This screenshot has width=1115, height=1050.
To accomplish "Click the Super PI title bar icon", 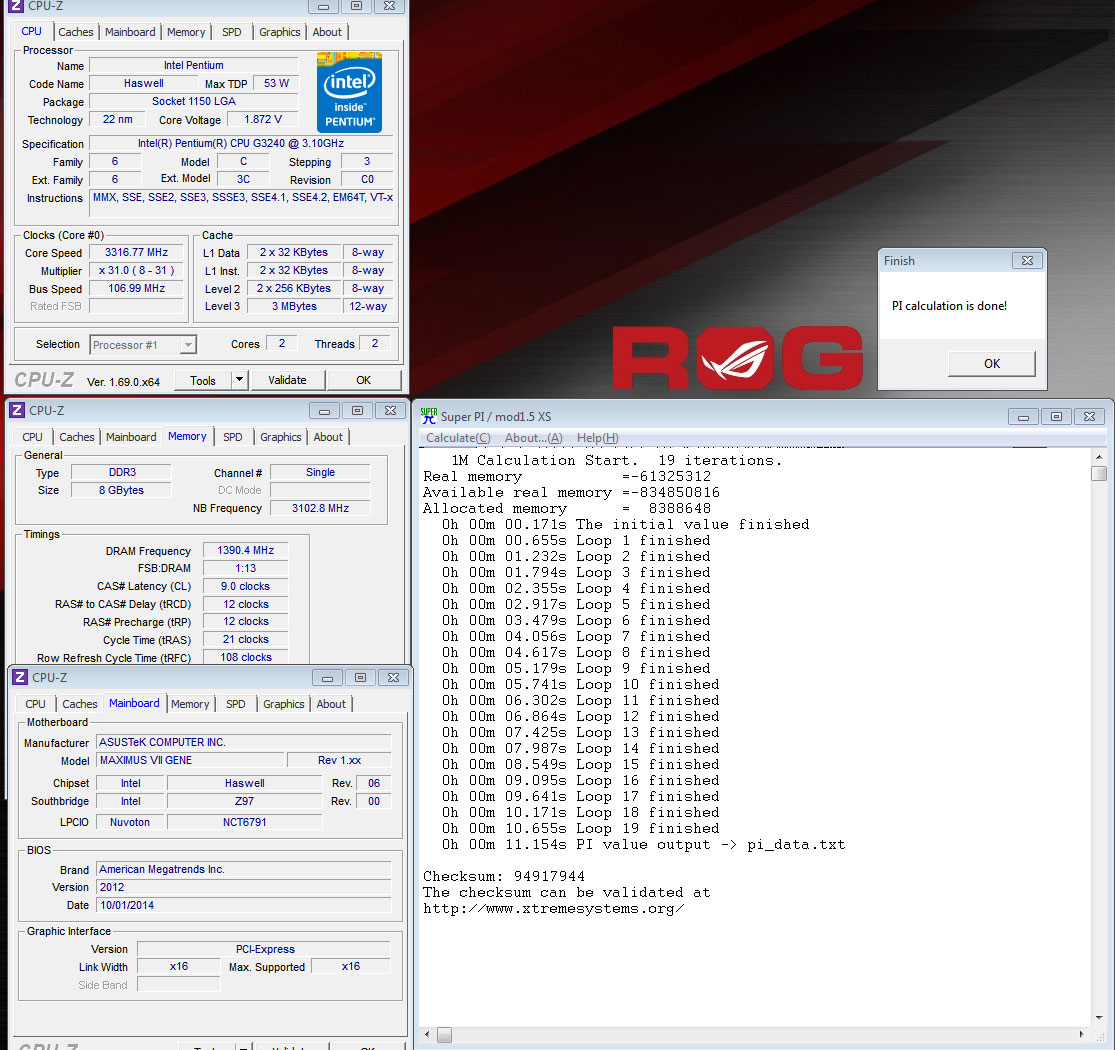I will coord(429,416).
